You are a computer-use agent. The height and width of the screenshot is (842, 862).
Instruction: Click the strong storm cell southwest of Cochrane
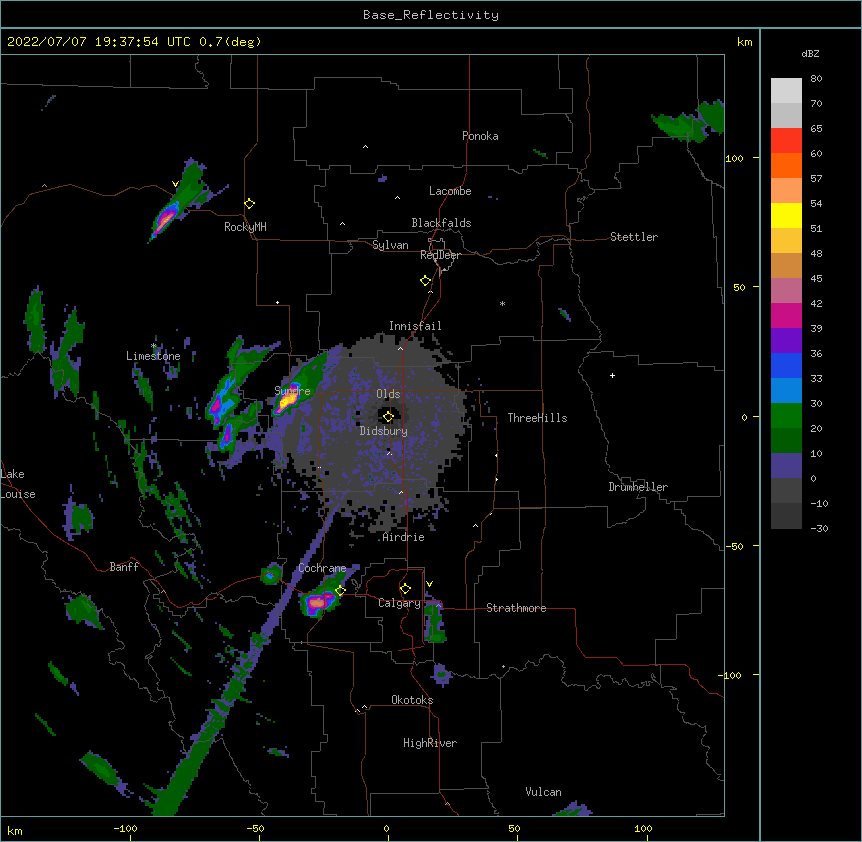(x=317, y=603)
